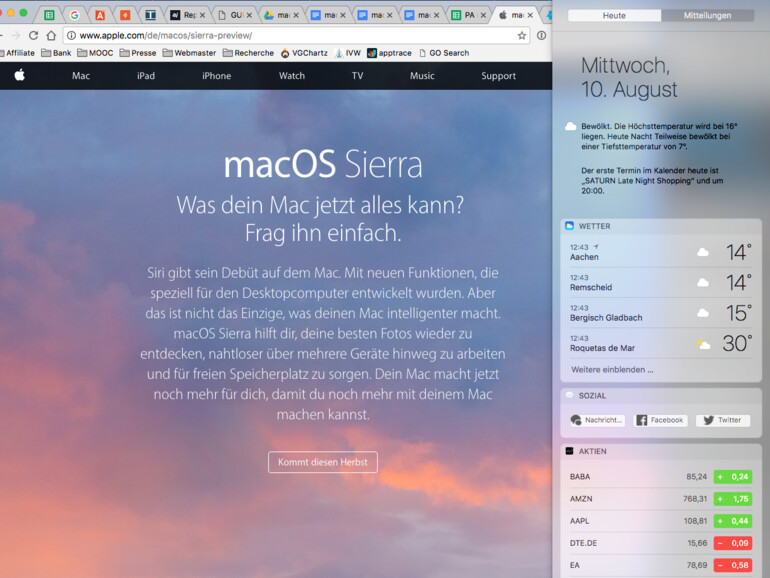The height and width of the screenshot is (578, 770).
Task: Toggle DTE.DE change value -0,09
Action: point(733,543)
